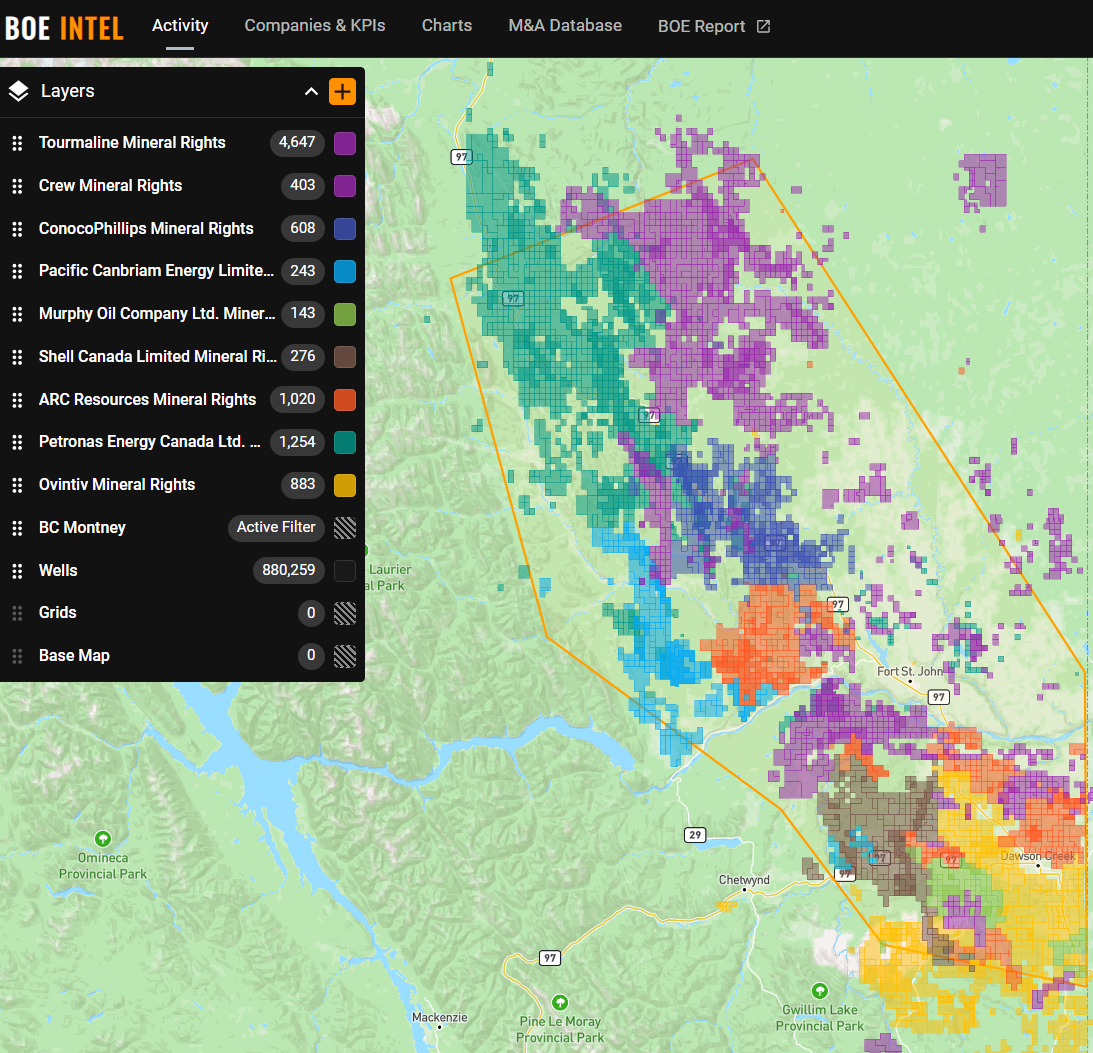Open Pacific Canbriam light blue swatch
The height and width of the screenshot is (1053, 1093).
pyautogui.click(x=345, y=271)
